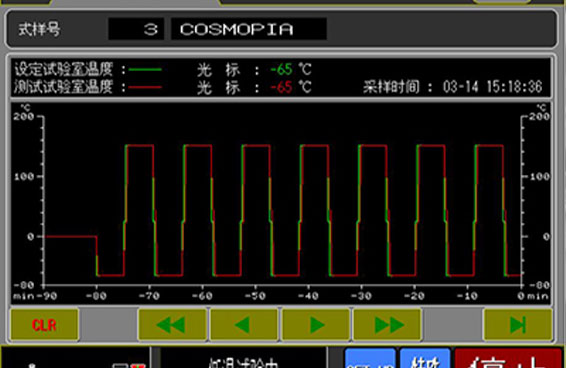Viewport: 566px width, 368px height.
Task: Click the -50 min mark on time axis
Action: [x=255, y=296]
